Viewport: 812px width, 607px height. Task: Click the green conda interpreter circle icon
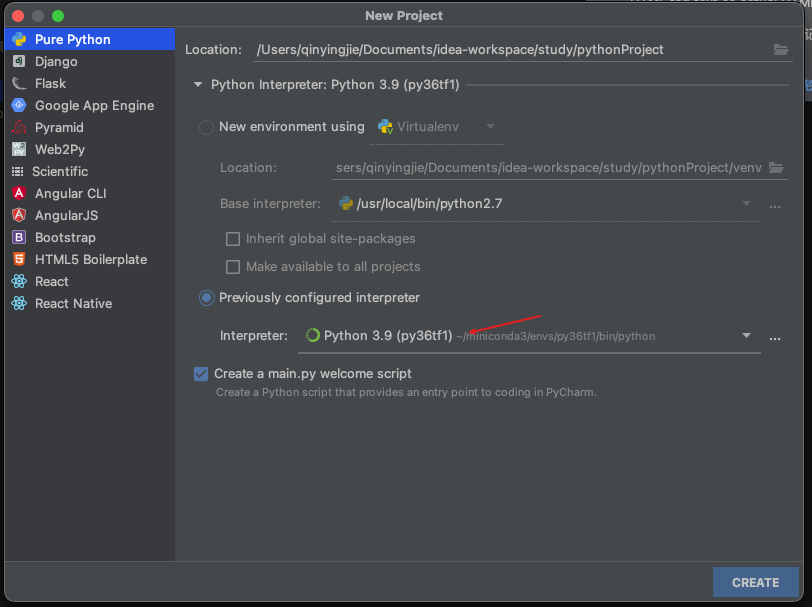coord(312,336)
